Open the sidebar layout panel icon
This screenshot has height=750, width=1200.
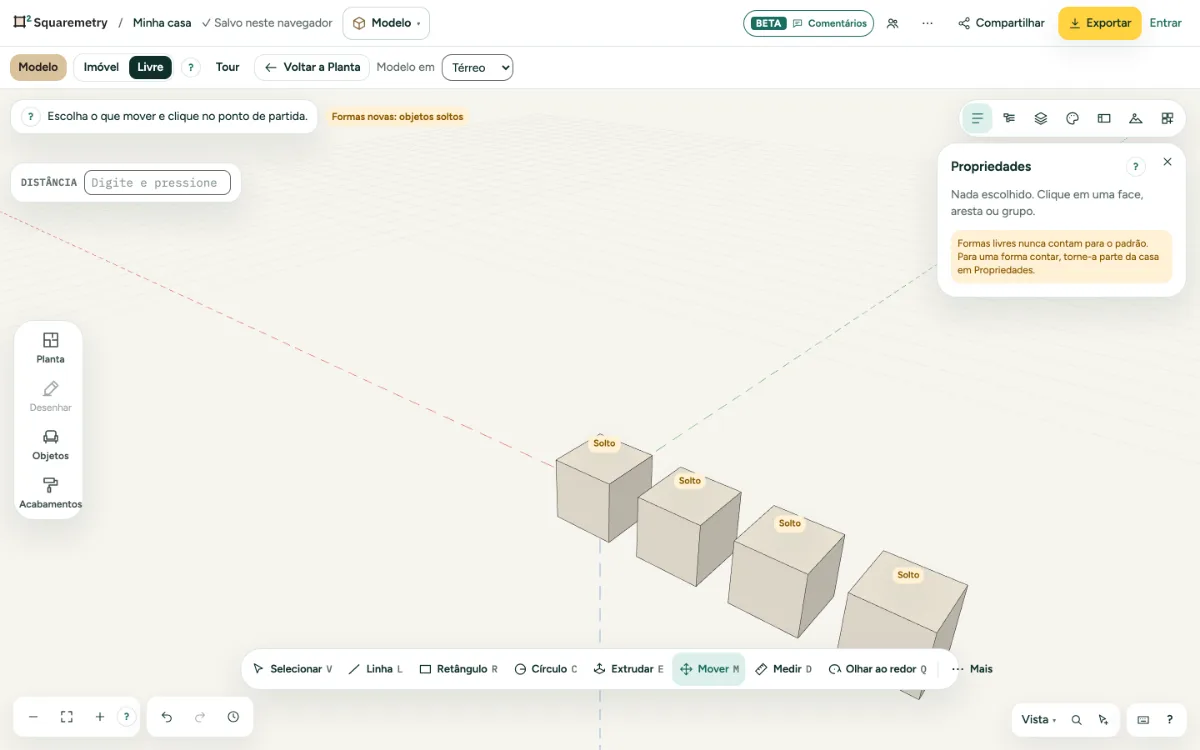click(1104, 118)
